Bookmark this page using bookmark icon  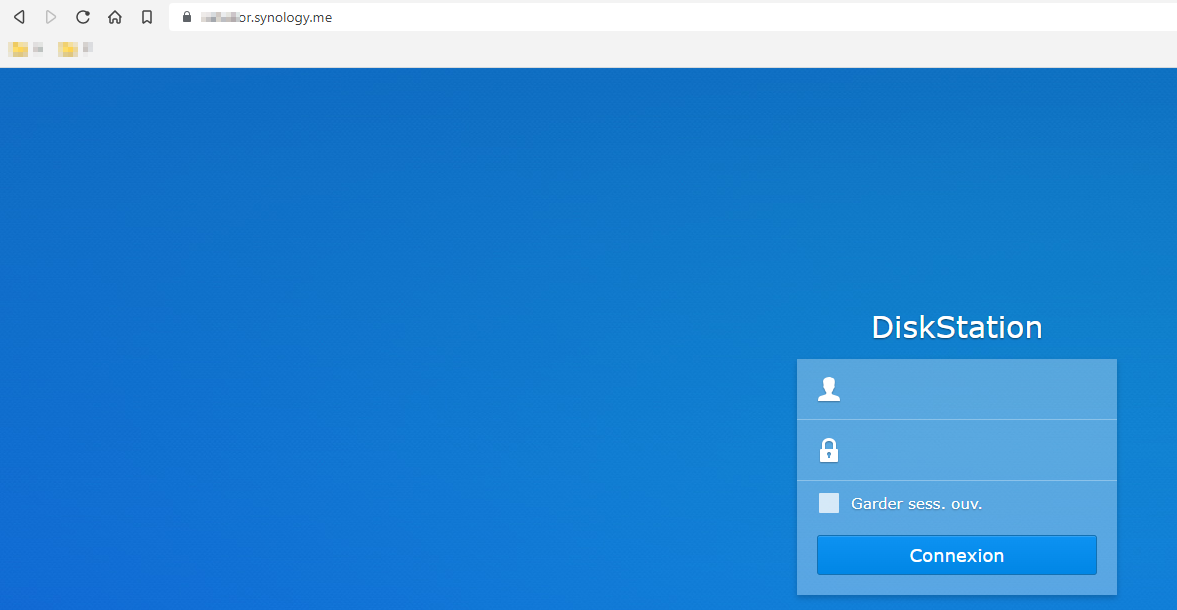pos(147,17)
